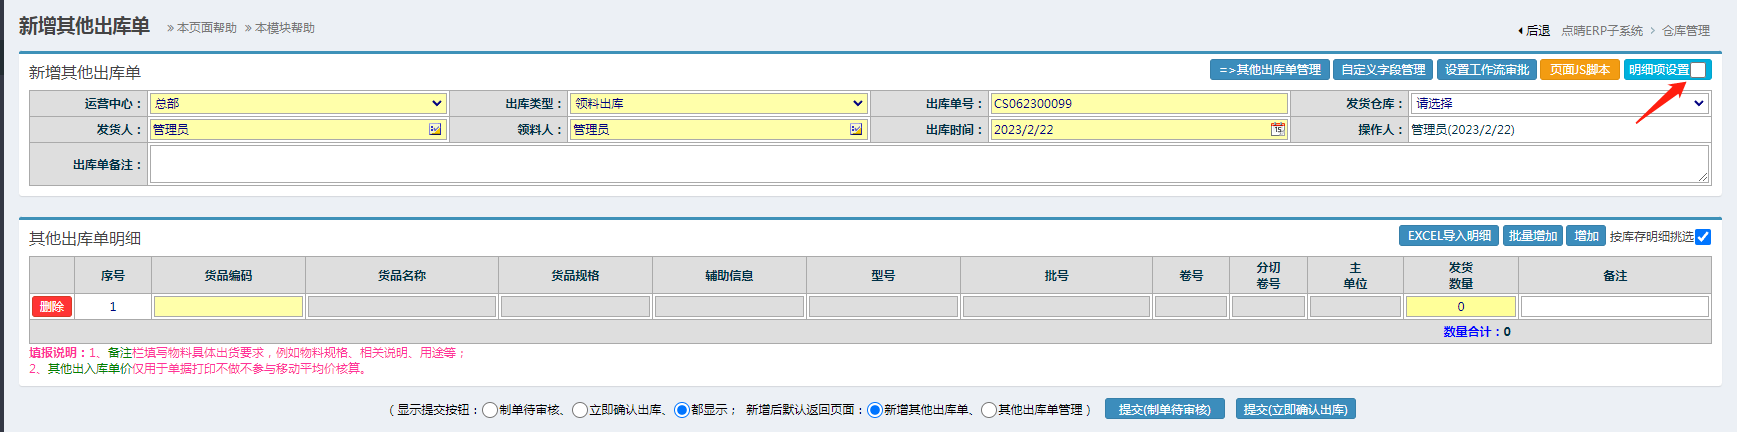1737x432 pixels.
Task: Click the red 删除 row button
Action: click(x=52, y=307)
